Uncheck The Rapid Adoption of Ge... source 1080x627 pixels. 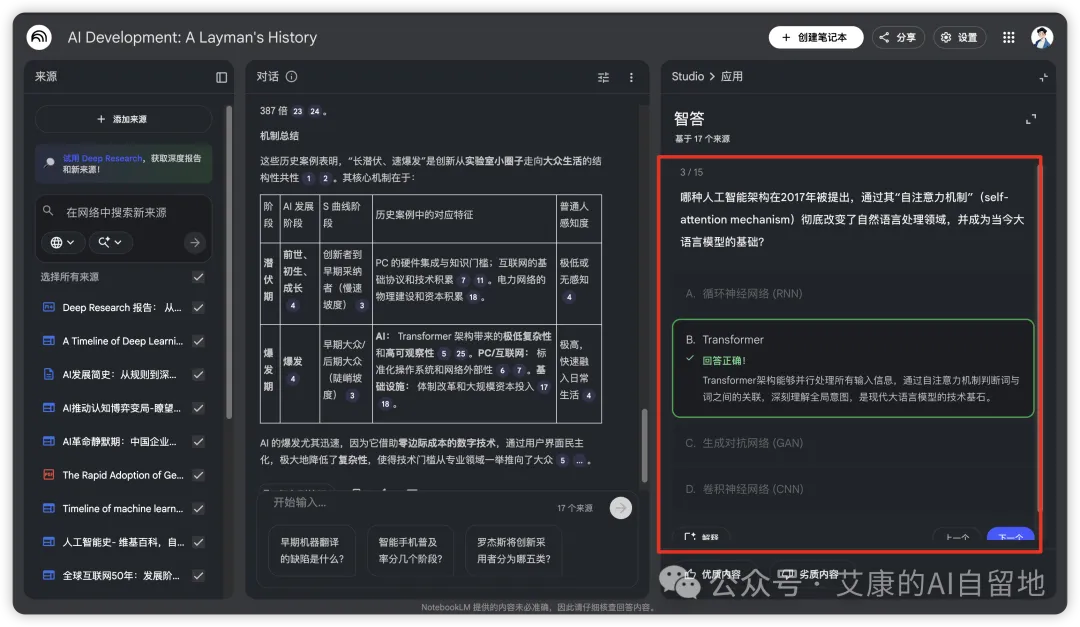point(198,475)
